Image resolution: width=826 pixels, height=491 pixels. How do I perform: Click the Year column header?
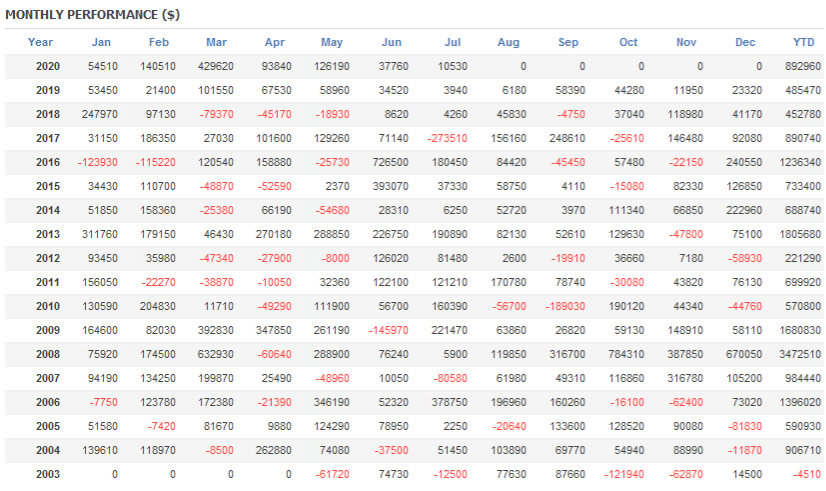pos(40,42)
